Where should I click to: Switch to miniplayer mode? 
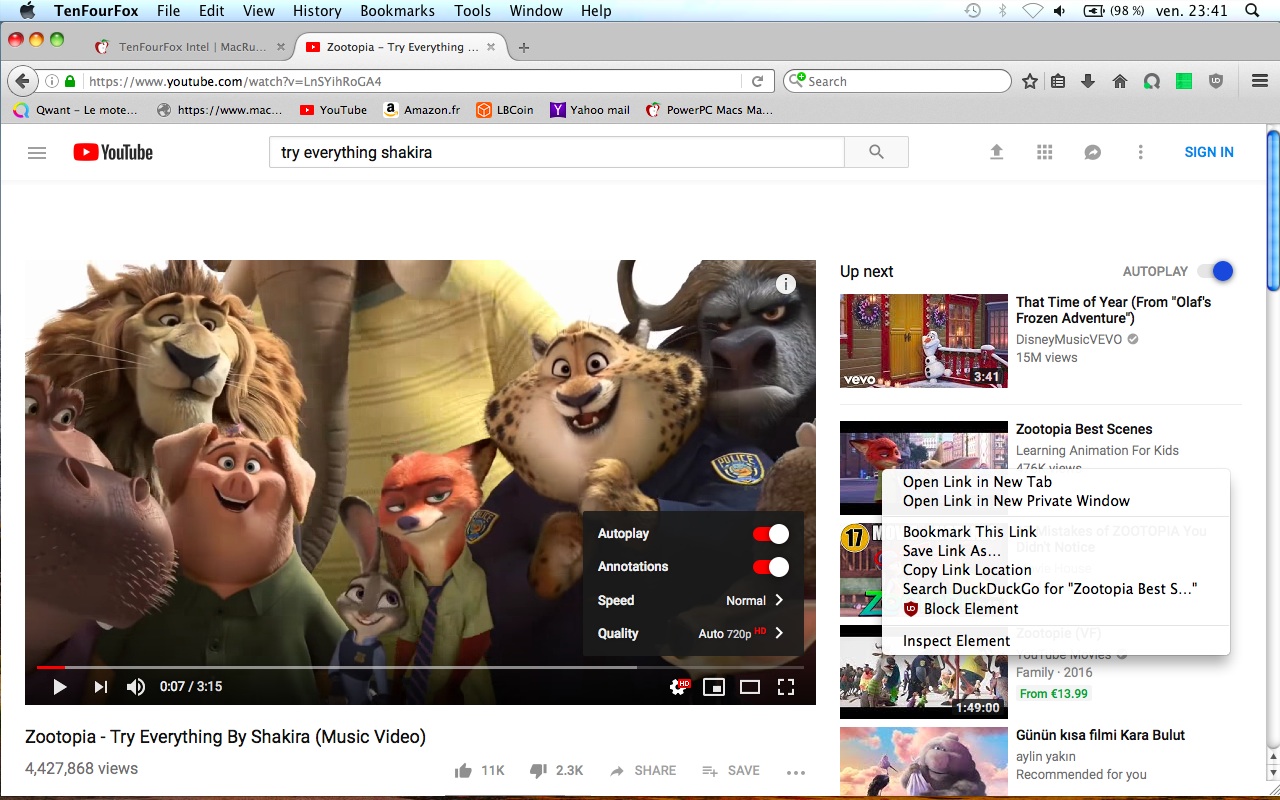pyautogui.click(x=713, y=687)
